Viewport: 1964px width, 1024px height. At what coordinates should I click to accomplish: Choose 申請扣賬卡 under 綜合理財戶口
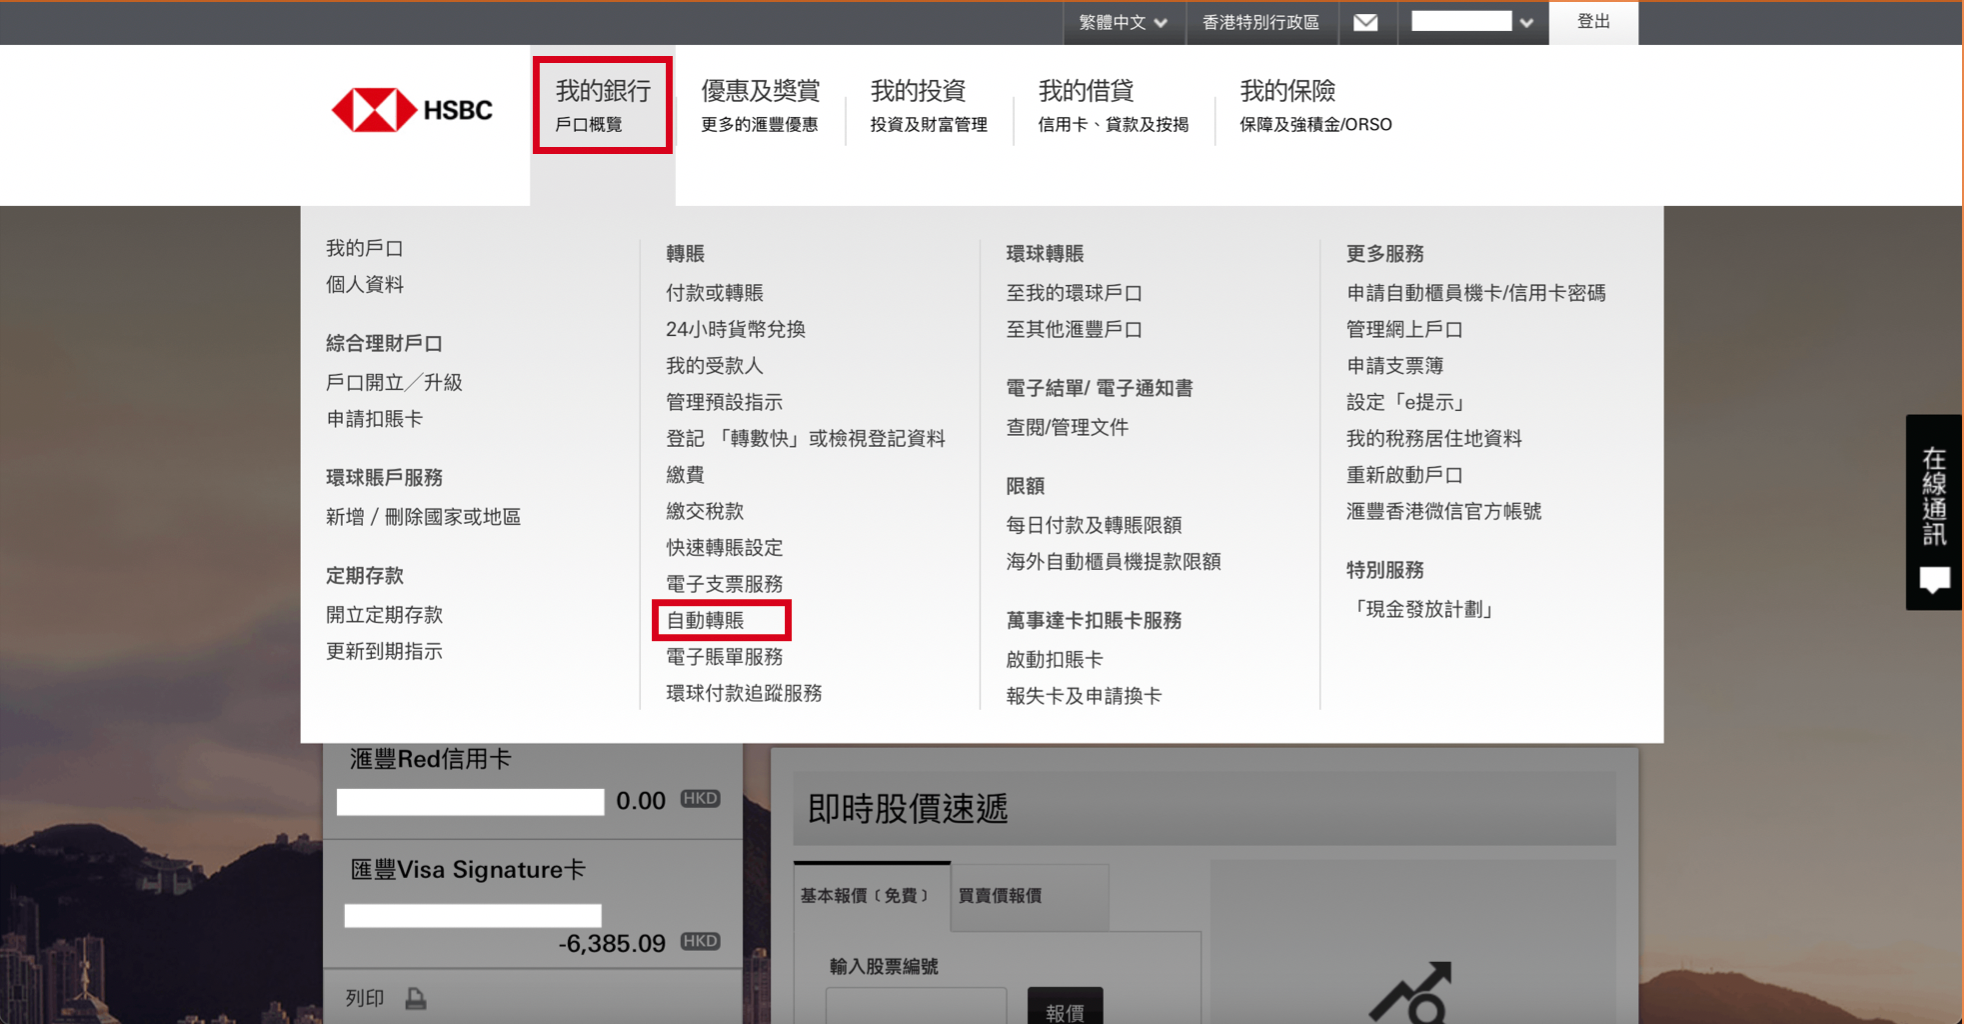click(x=374, y=419)
